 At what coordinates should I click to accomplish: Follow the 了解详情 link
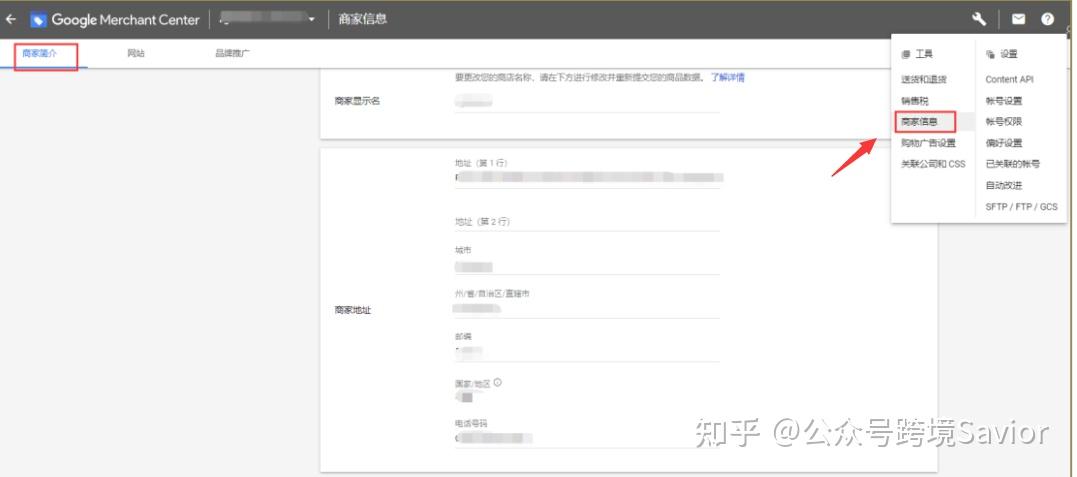[727, 78]
